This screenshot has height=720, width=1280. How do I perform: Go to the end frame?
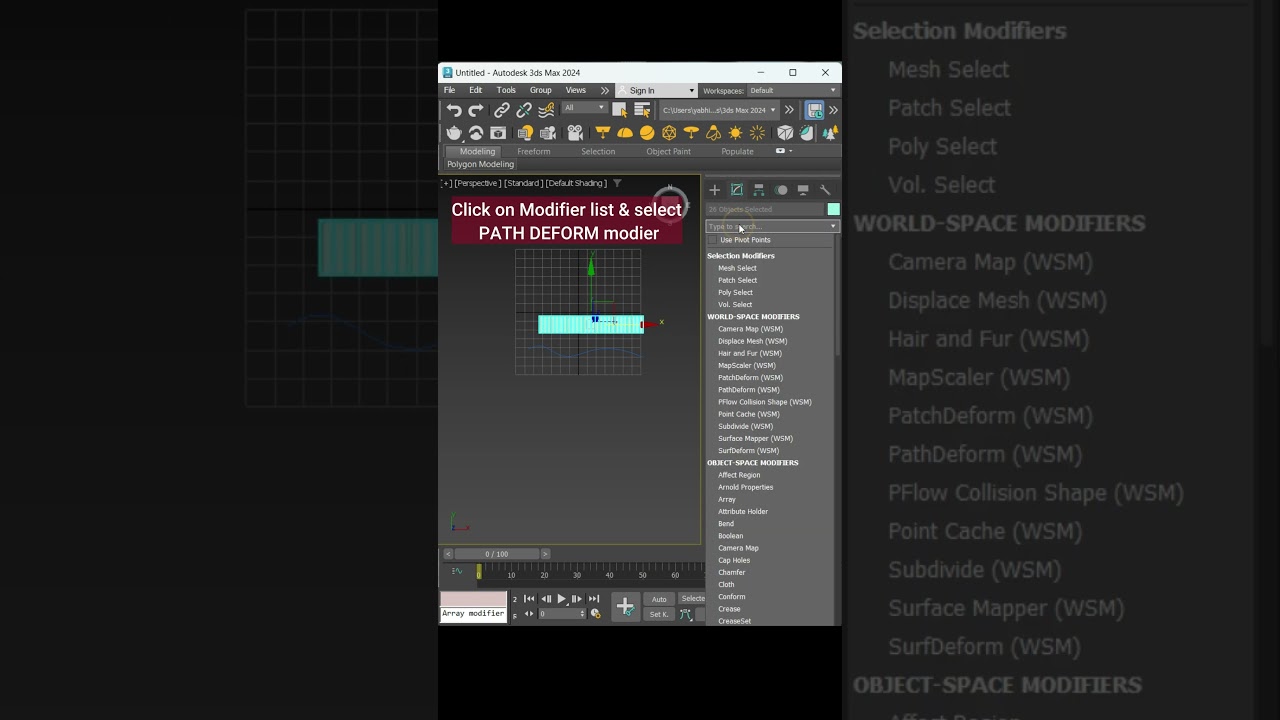pos(594,599)
